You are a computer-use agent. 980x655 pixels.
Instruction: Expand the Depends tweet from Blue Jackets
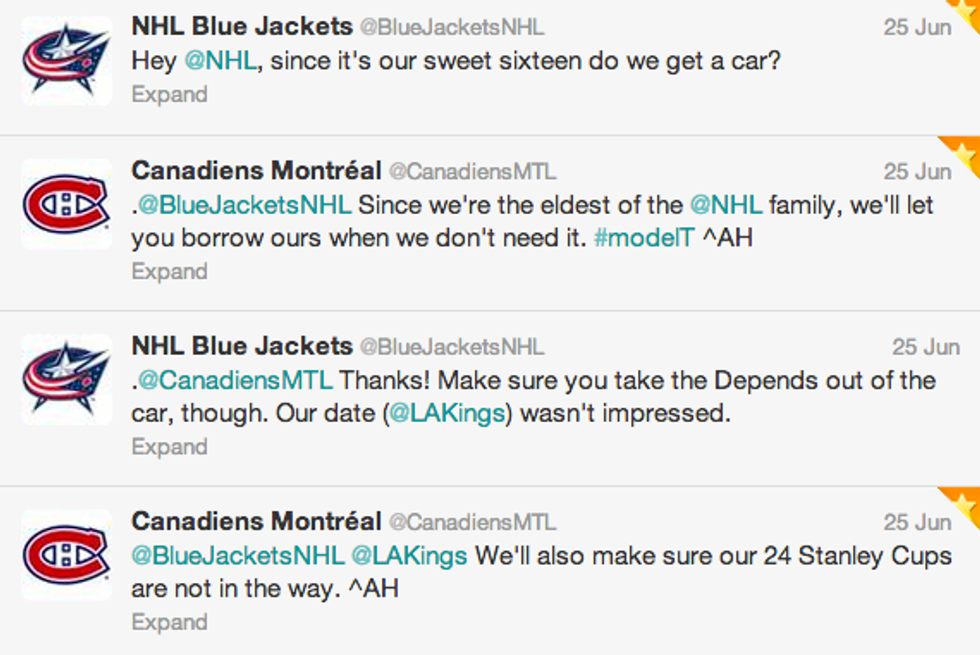169,446
